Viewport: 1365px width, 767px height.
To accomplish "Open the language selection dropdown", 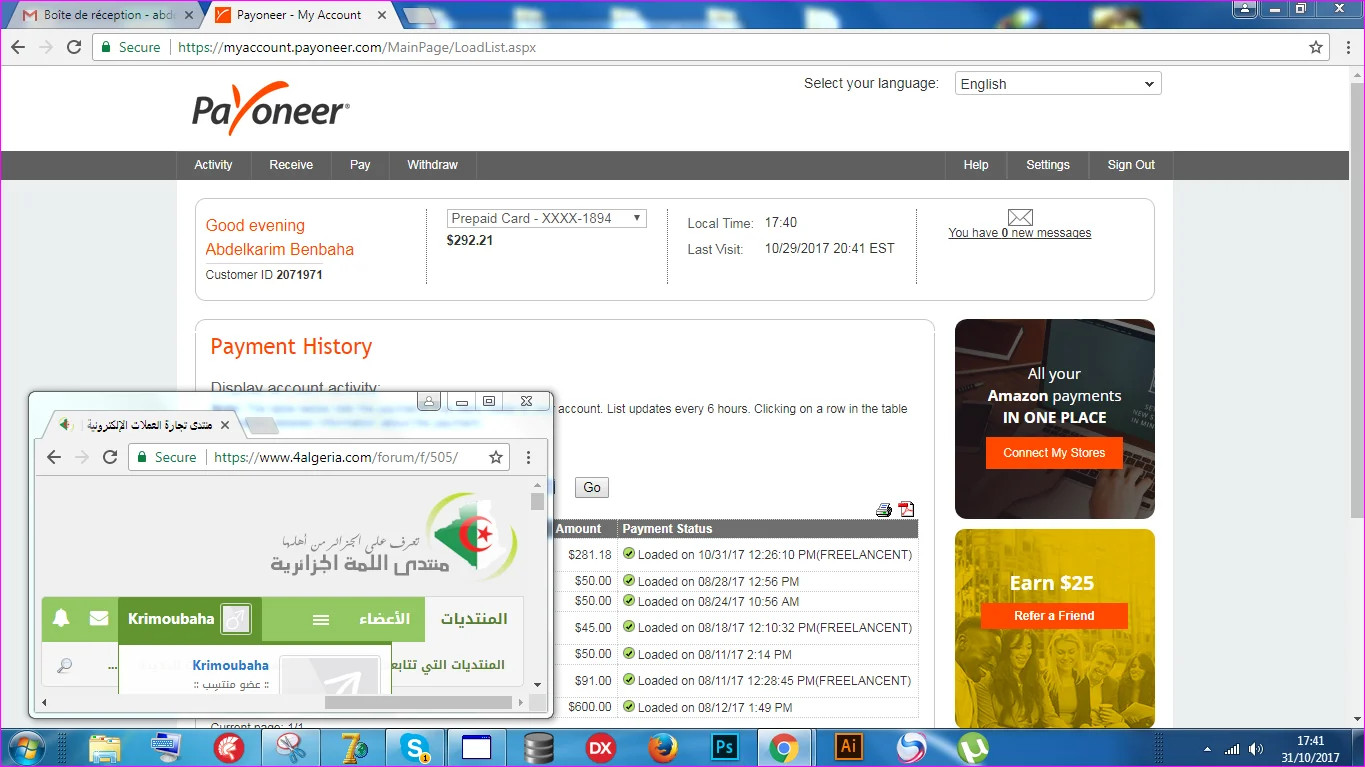I will pos(1058,84).
